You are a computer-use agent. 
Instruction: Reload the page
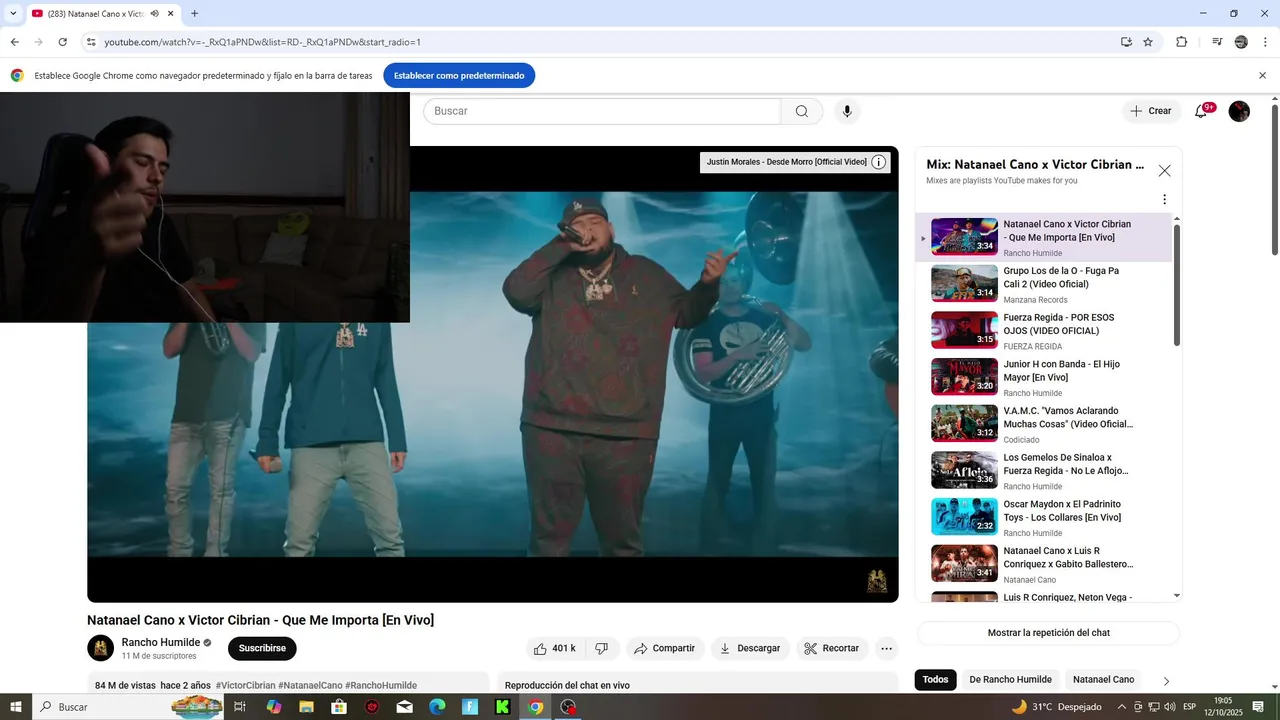coord(63,42)
